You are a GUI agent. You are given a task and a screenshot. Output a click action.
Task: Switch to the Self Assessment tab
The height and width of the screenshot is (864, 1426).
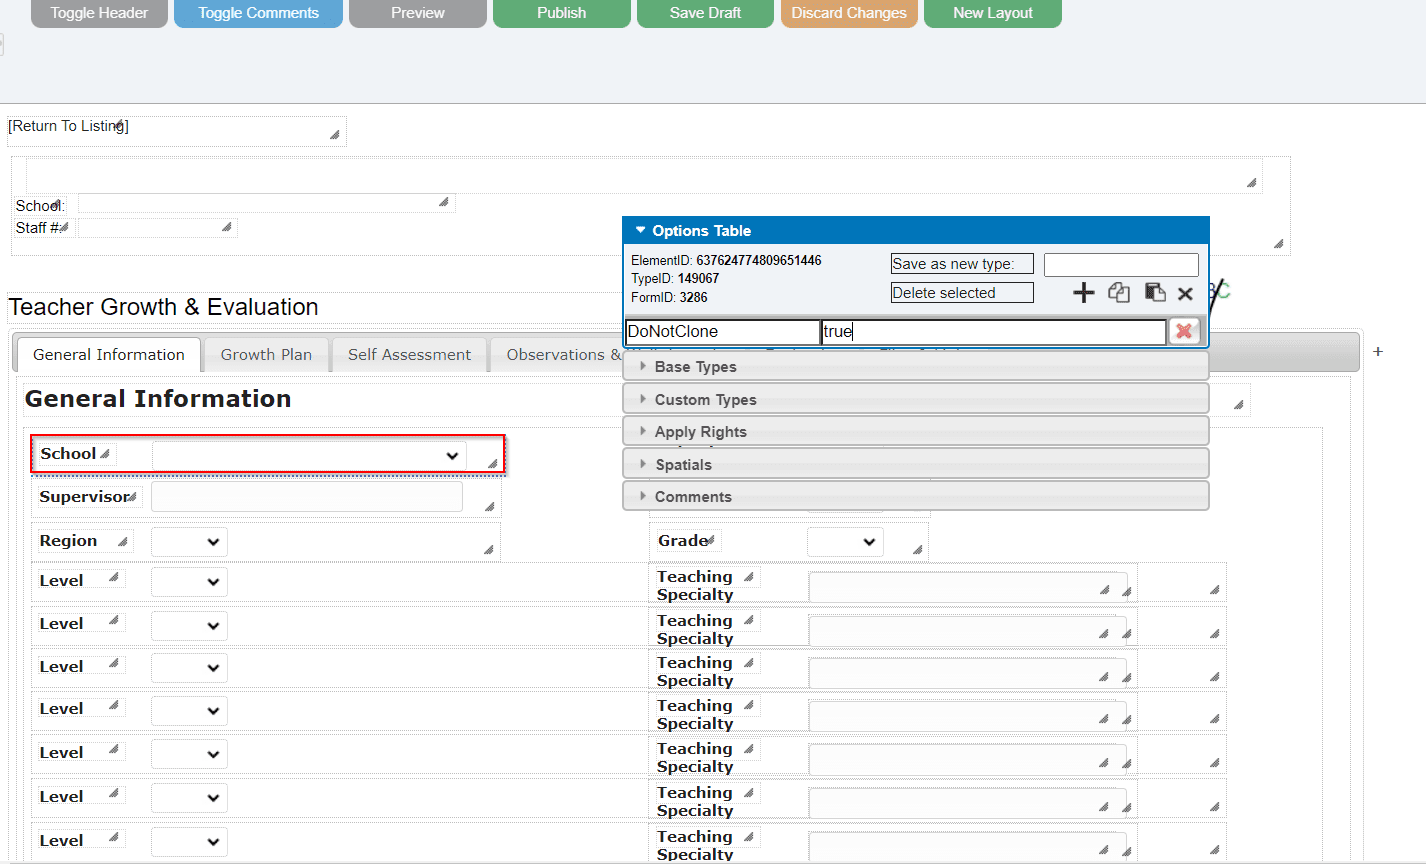click(x=409, y=355)
